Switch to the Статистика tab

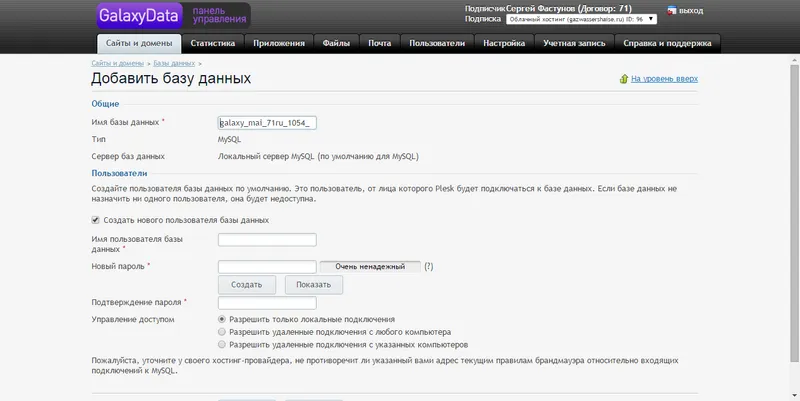tap(213, 43)
